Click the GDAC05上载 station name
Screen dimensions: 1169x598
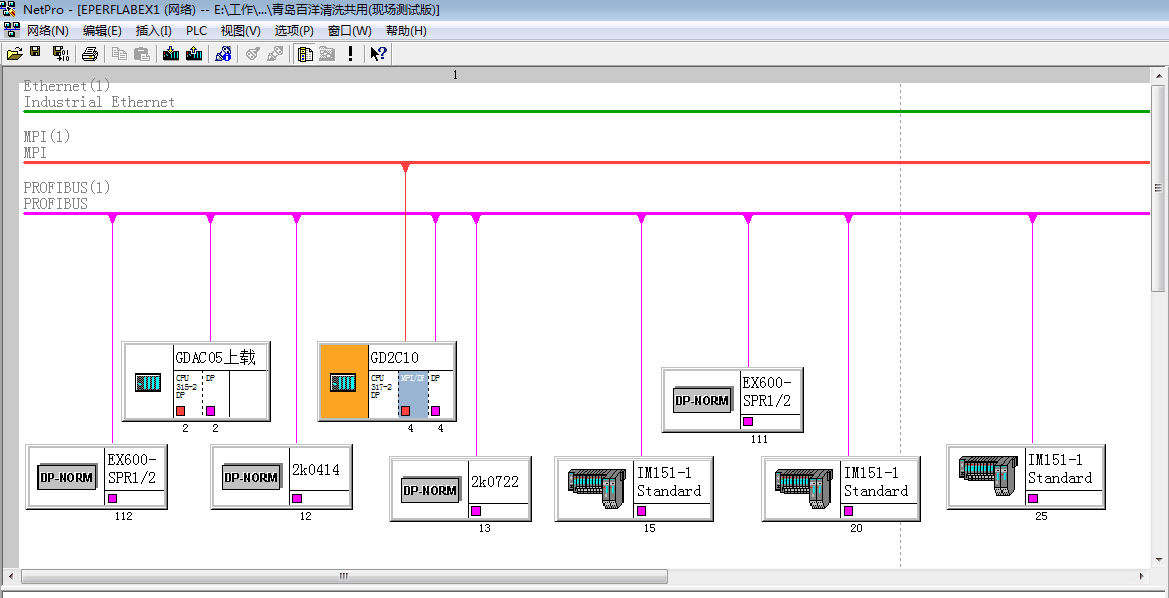tap(215, 358)
